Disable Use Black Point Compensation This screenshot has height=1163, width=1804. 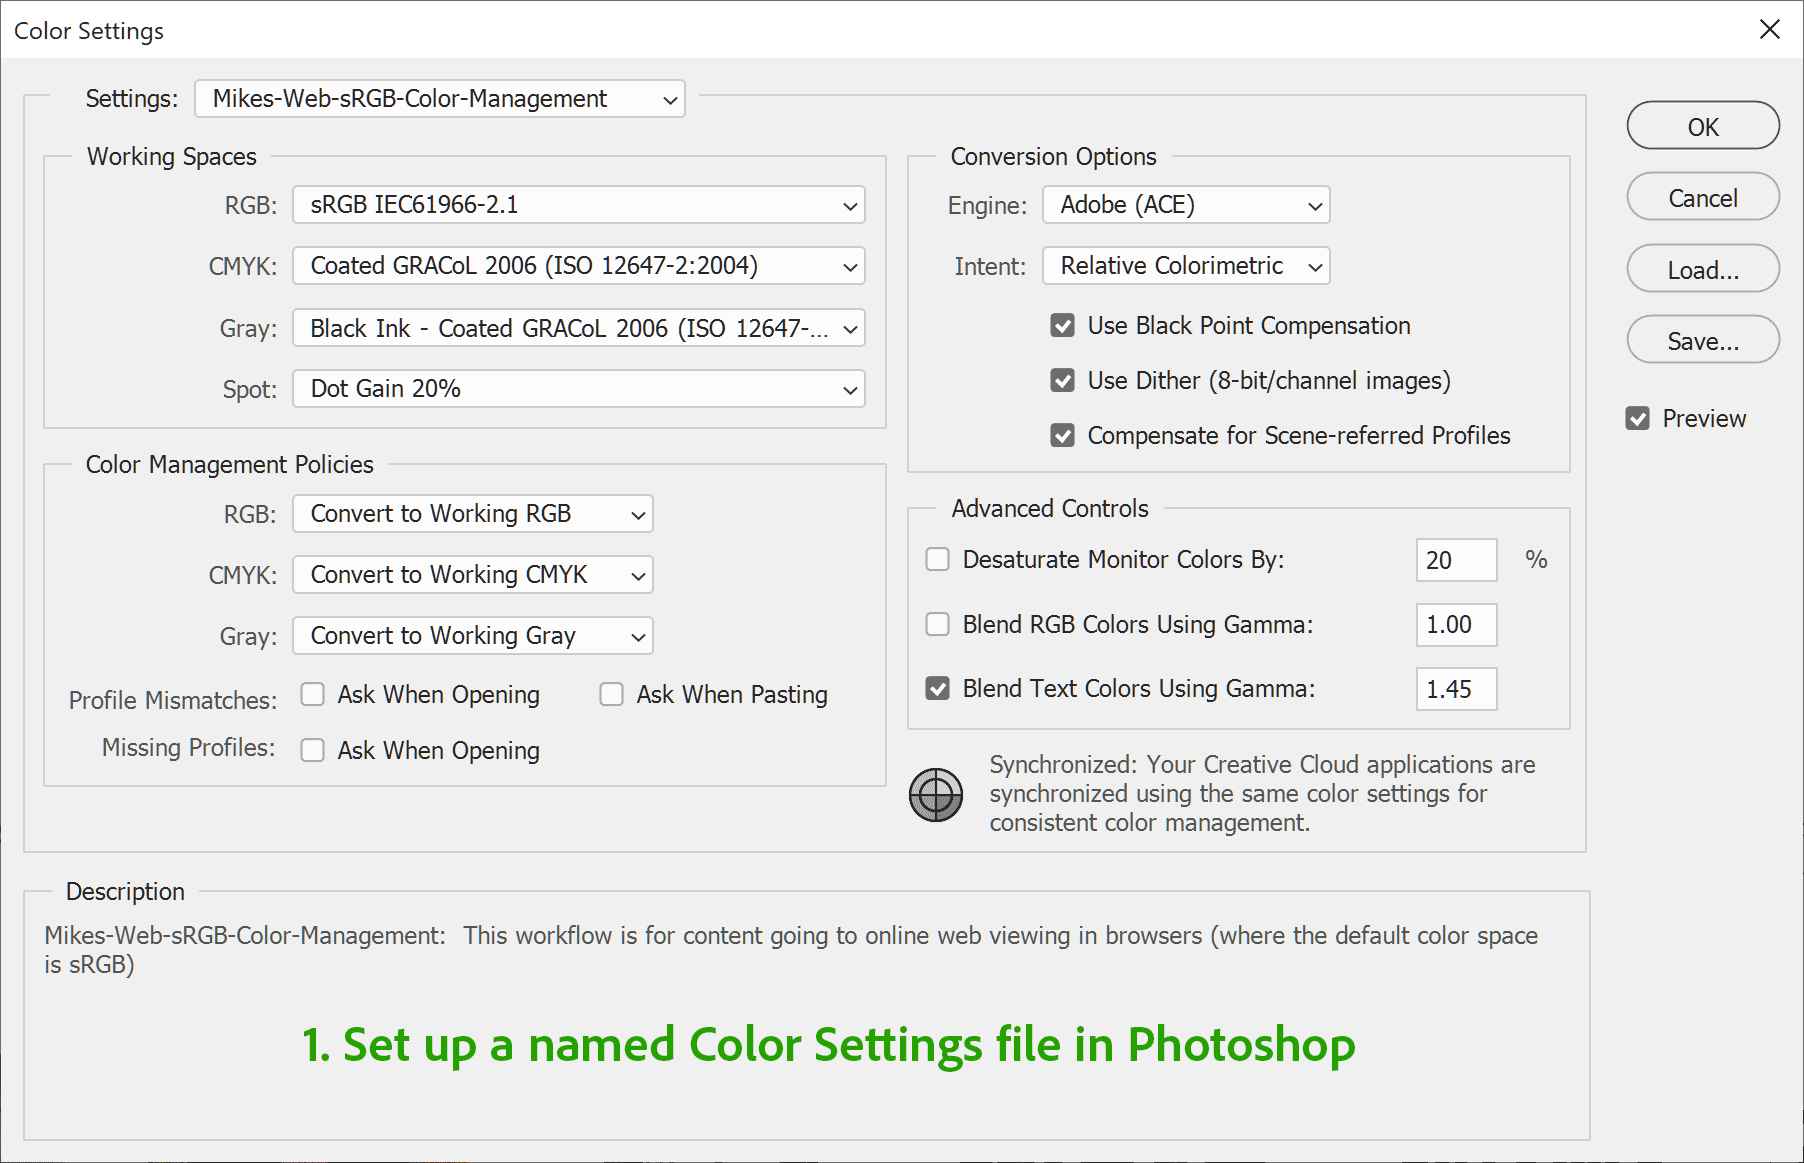click(1062, 325)
